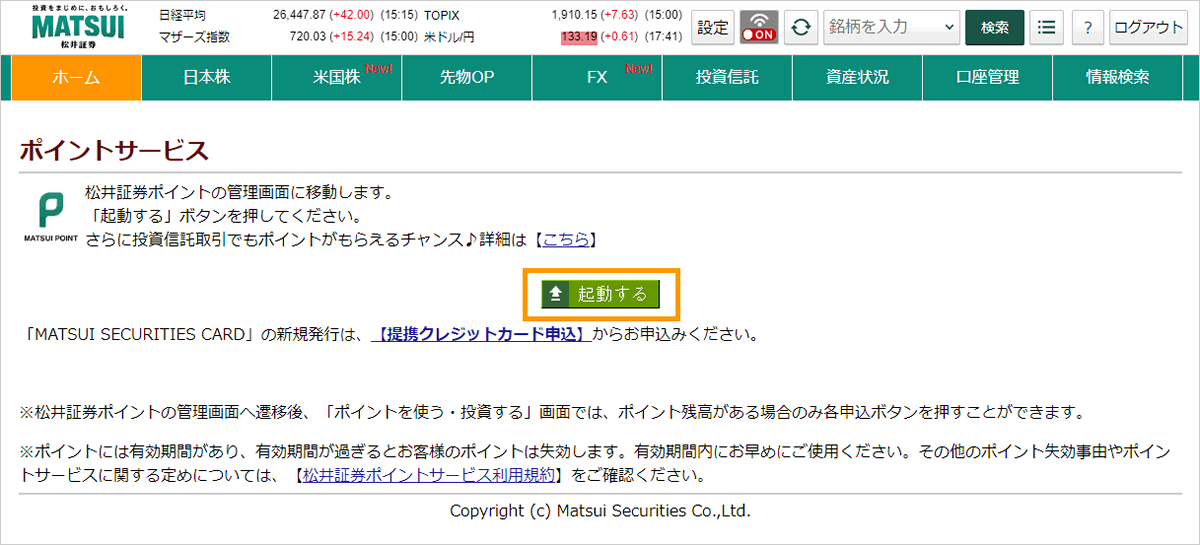Open the こちら details link

[x=566, y=240]
